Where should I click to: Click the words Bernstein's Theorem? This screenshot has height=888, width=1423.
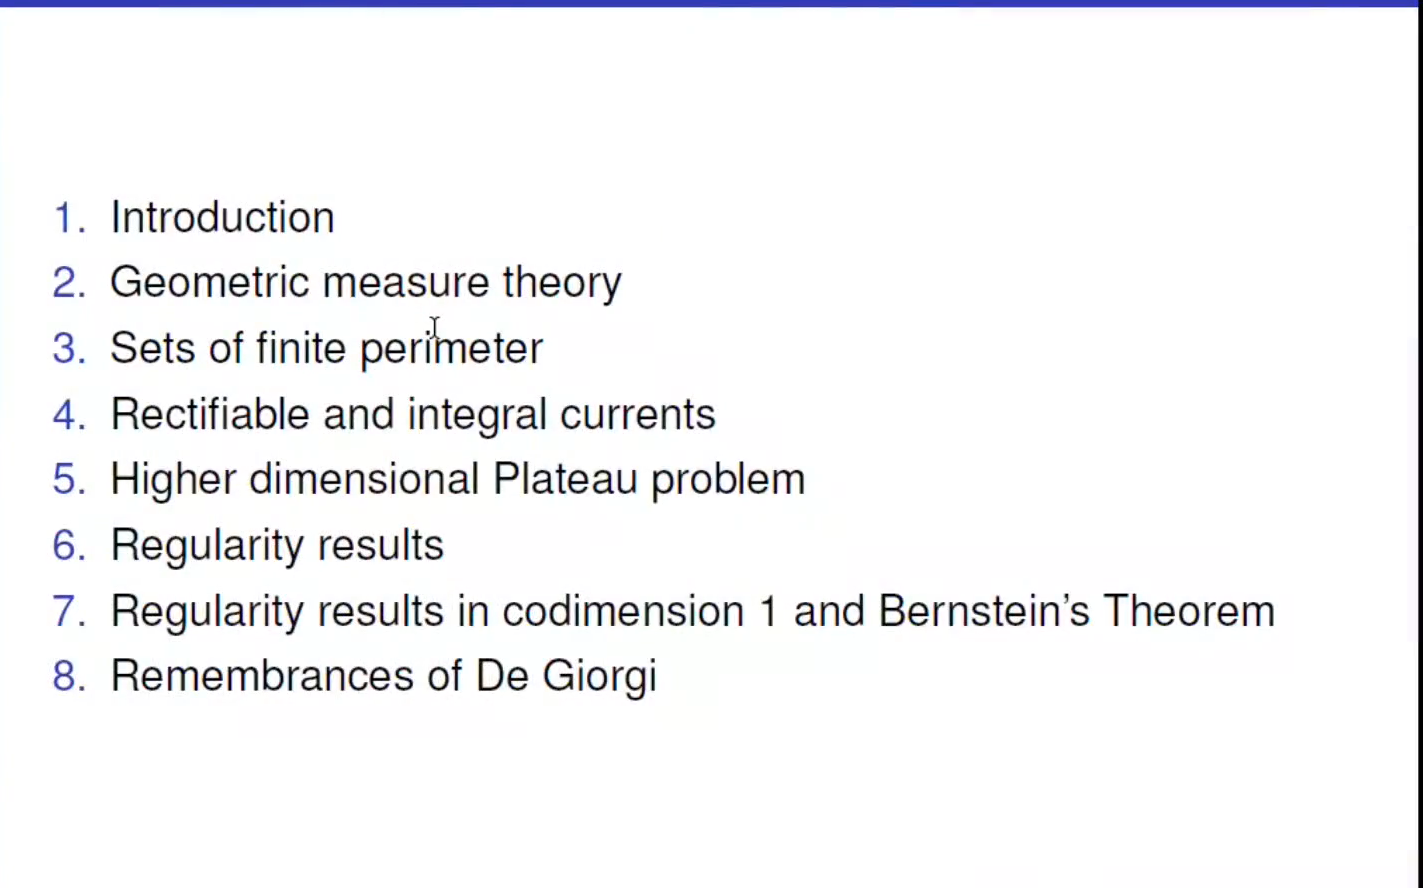coord(1076,611)
